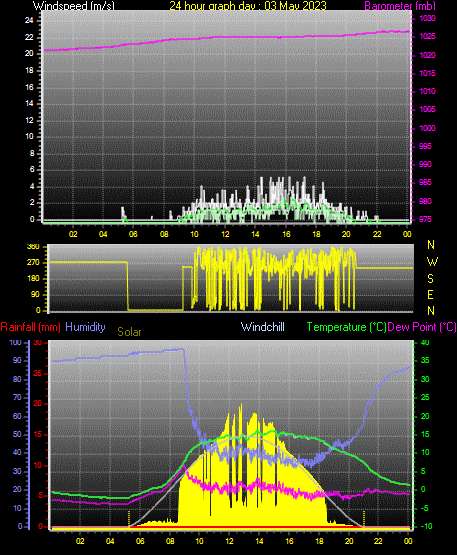Viewport: 457px width, 555px height.
Task: Click the 'Dew Point (°C)' legend label
Action: 422,327
